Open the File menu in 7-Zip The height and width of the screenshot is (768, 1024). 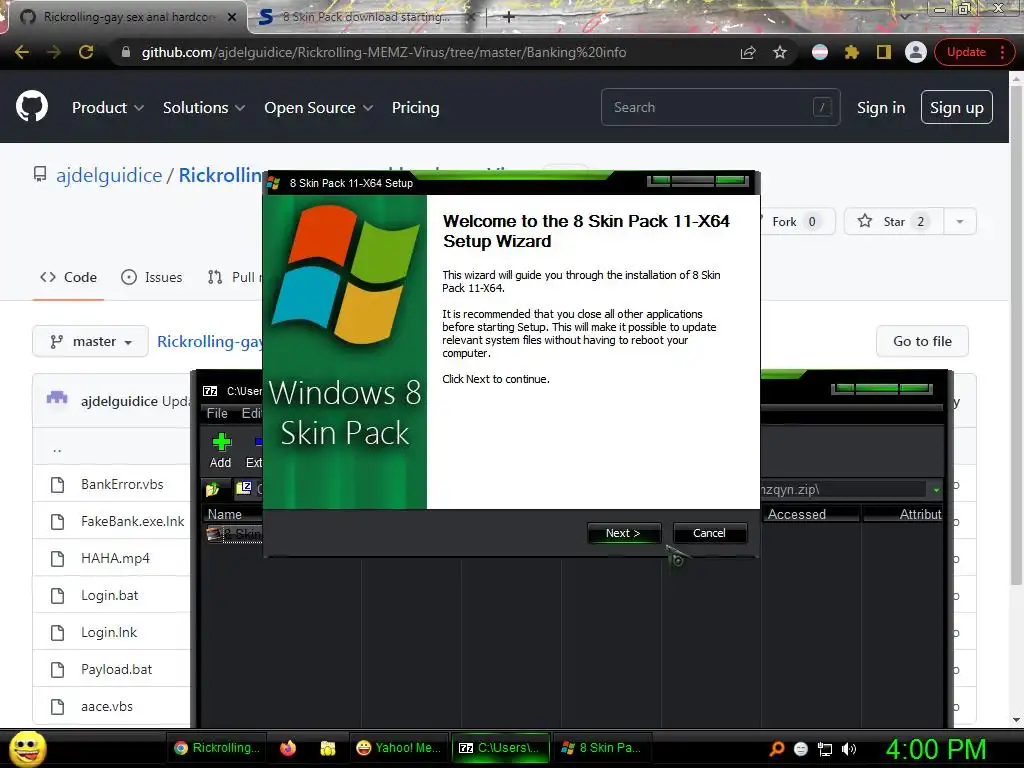click(x=217, y=413)
